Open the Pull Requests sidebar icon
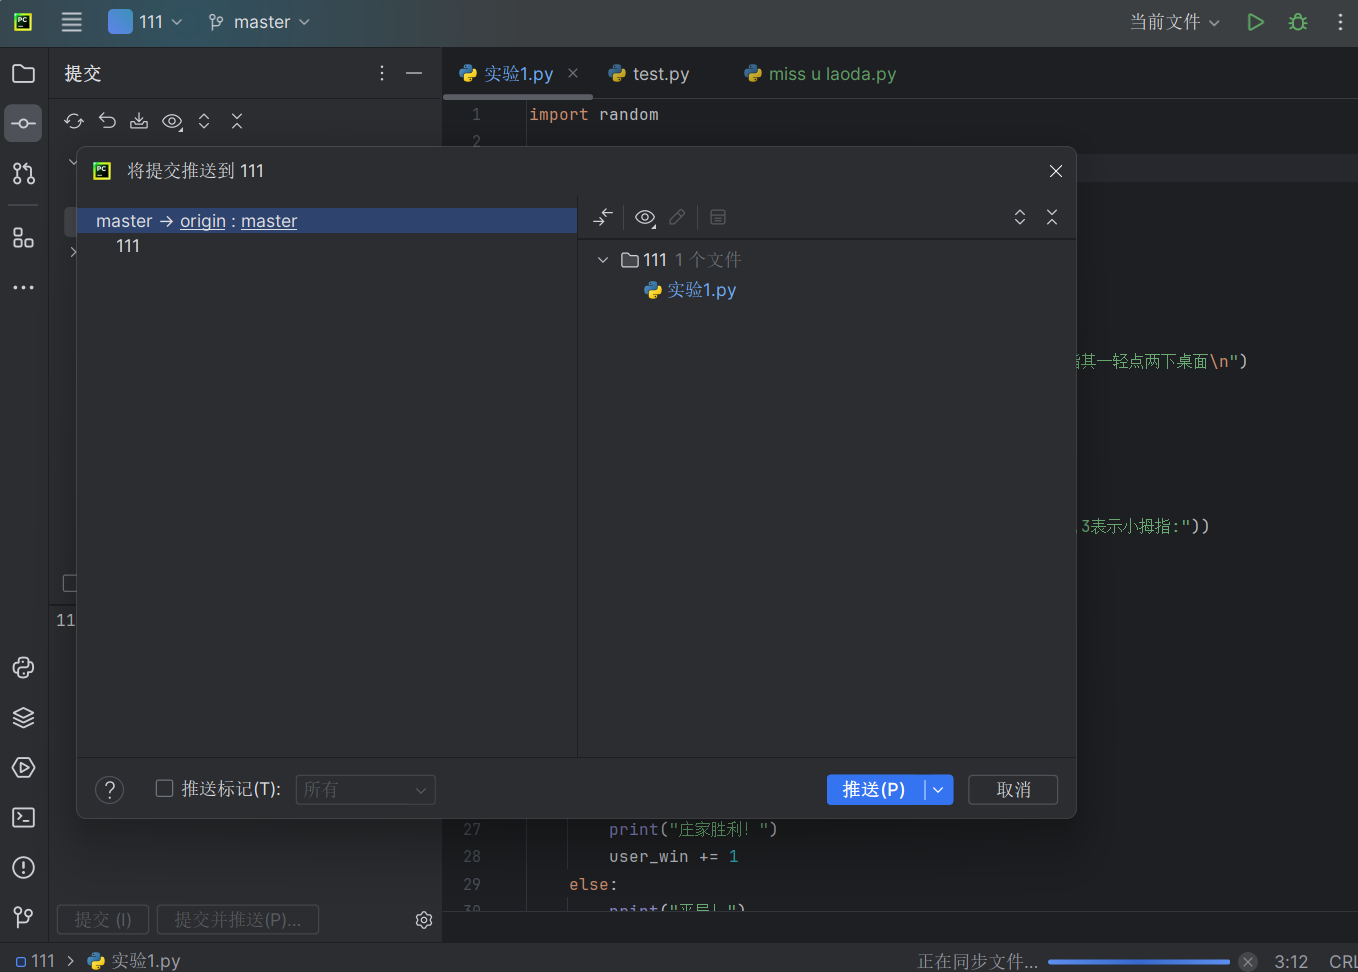1358x972 pixels. [23, 174]
